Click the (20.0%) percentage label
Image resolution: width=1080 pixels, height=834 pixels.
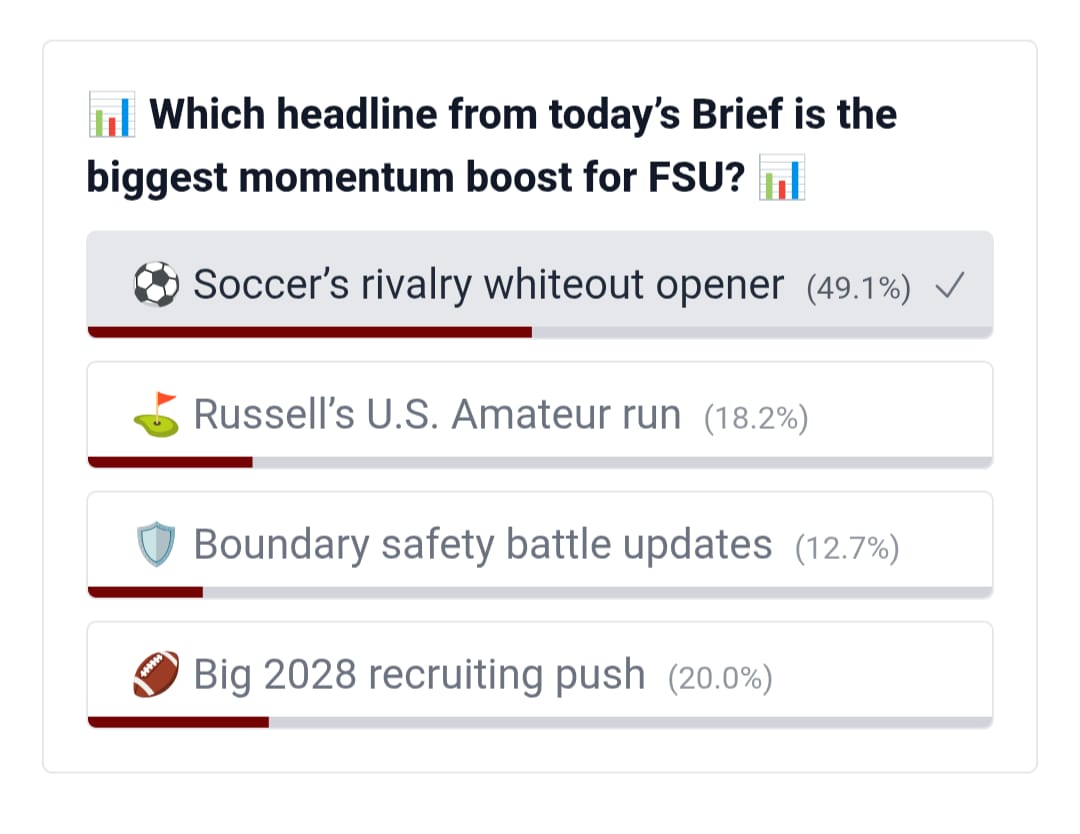(x=720, y=678)
